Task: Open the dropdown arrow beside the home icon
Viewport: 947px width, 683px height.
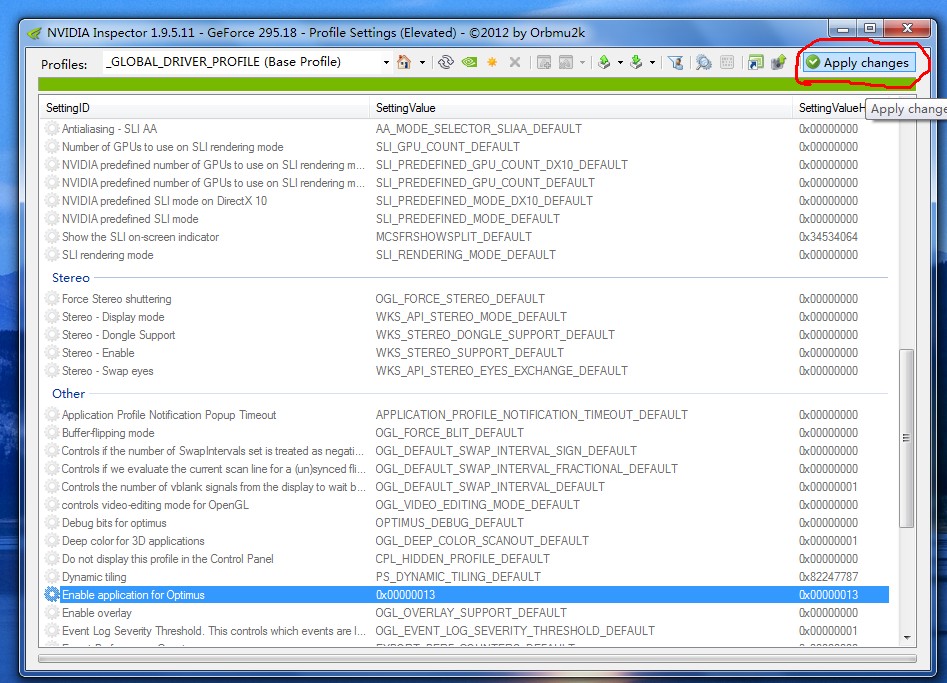Action: tap(422, 62)
